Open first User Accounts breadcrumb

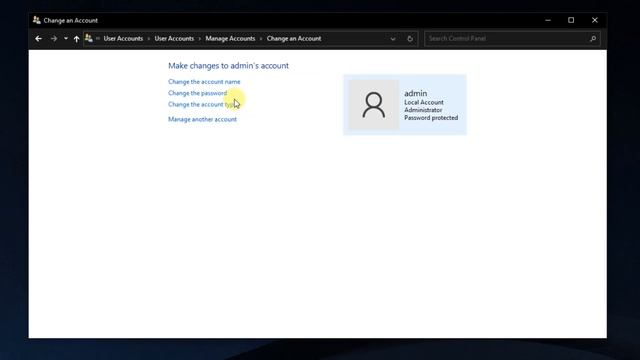pyautogui.click(x=123, y=38)
